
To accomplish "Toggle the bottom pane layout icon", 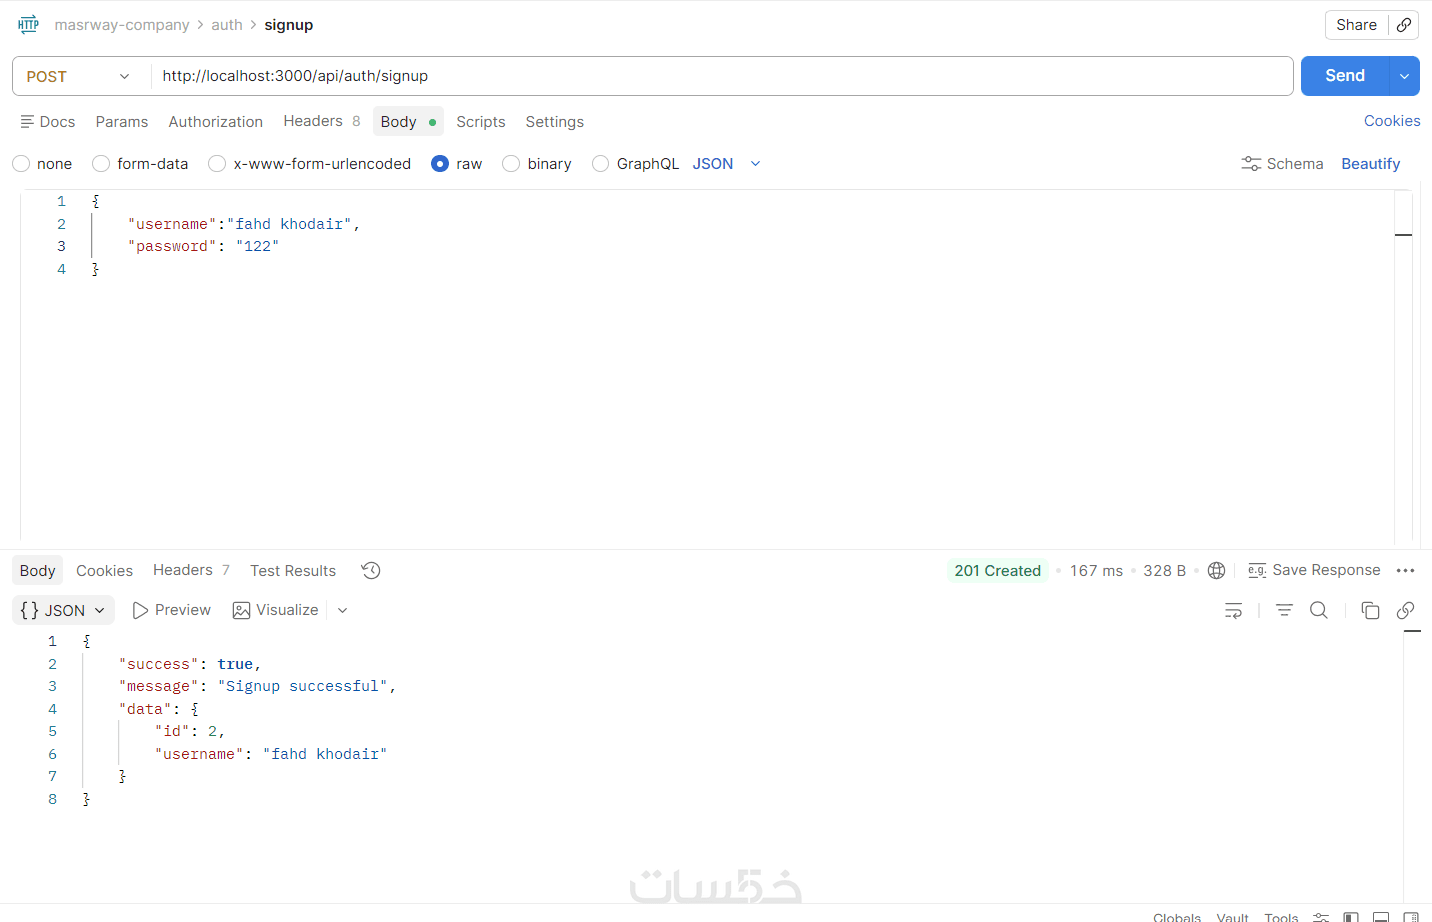I will pos(1381,917).
